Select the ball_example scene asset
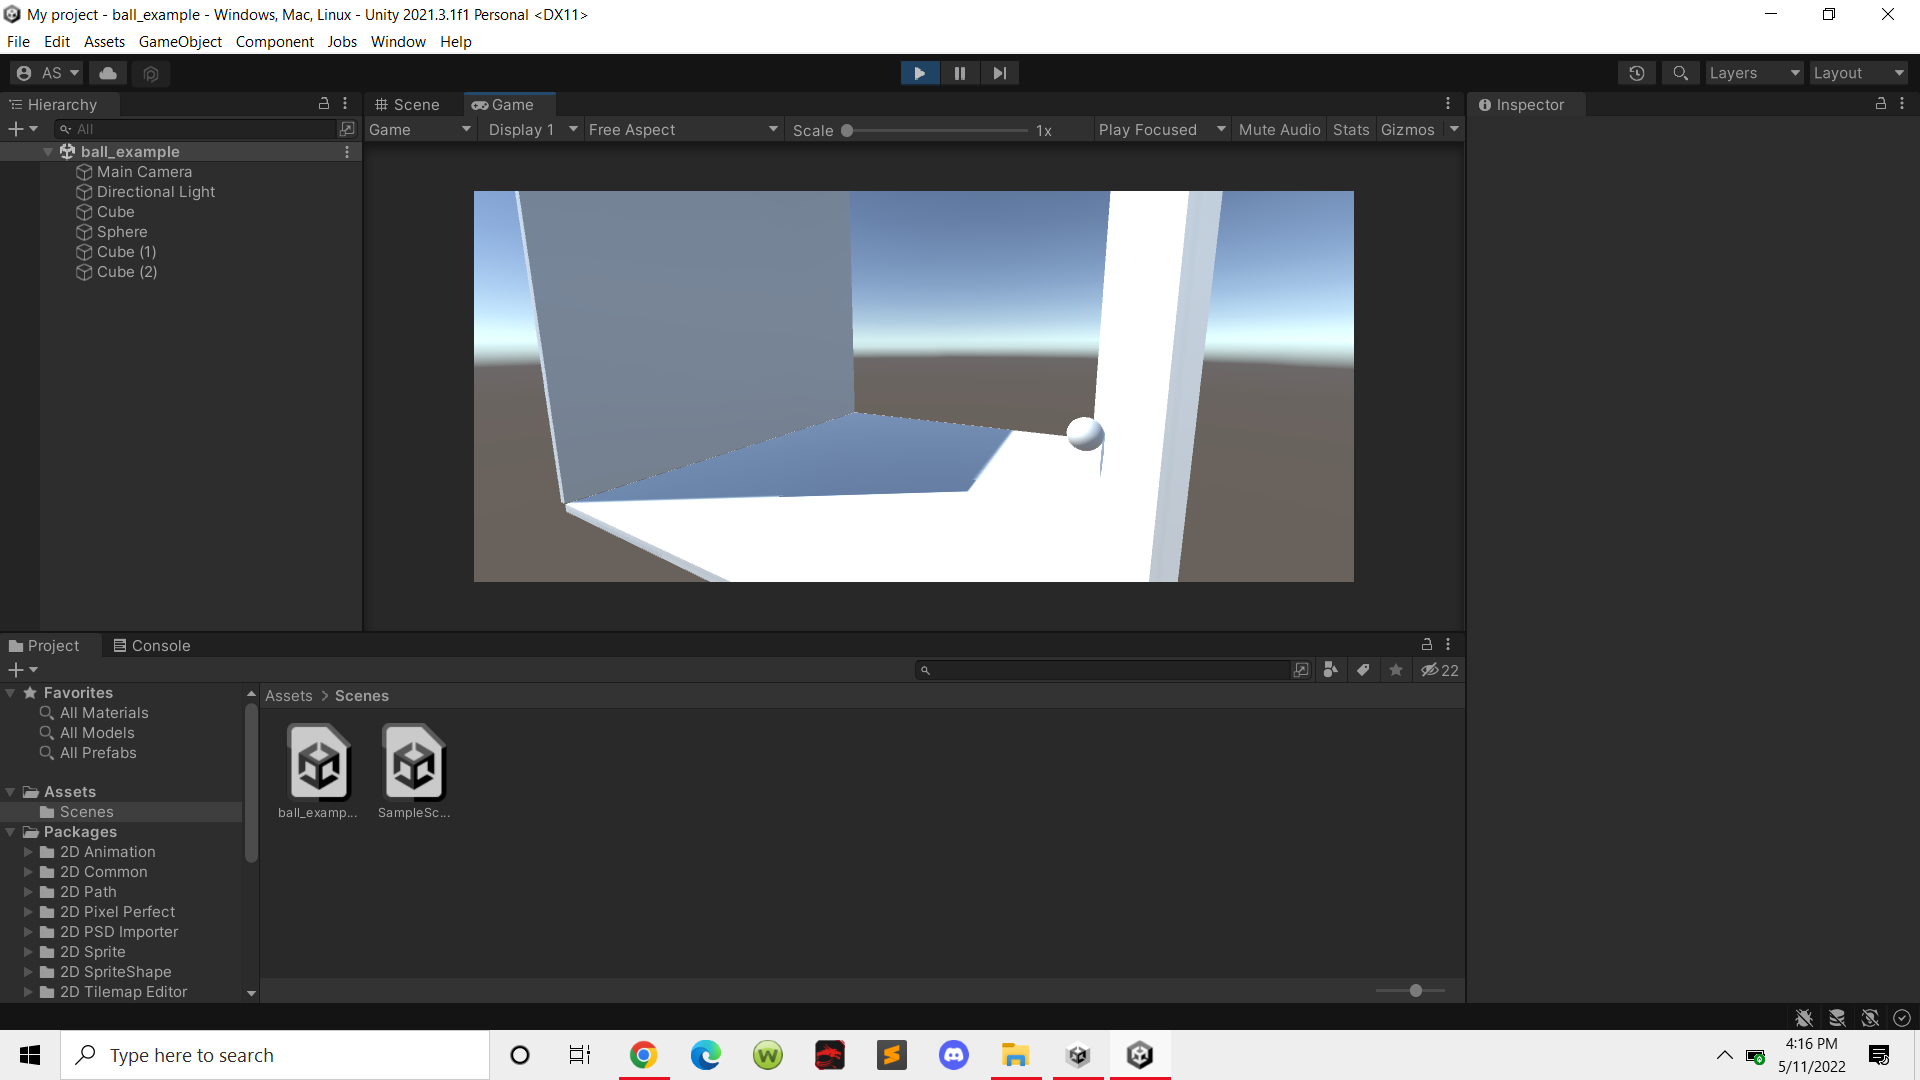This screenshot has height=1080, width=1920. 318,771
